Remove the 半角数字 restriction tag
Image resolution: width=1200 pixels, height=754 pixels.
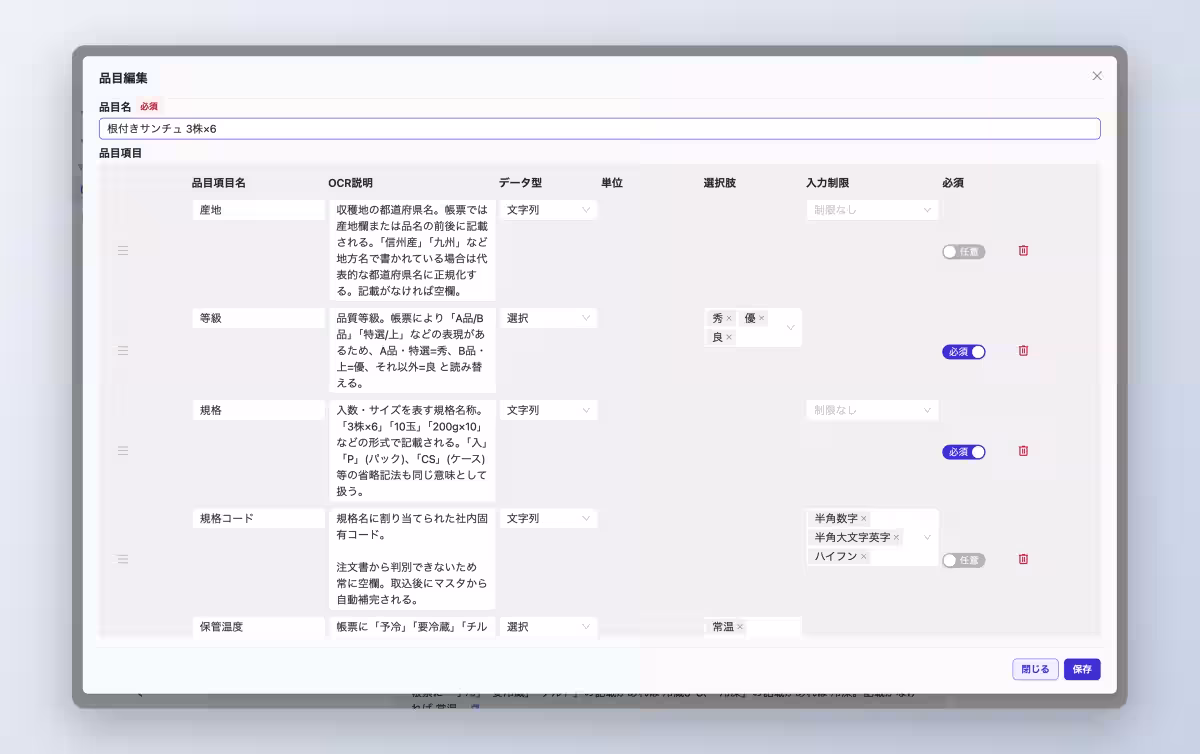click(864, 519)
